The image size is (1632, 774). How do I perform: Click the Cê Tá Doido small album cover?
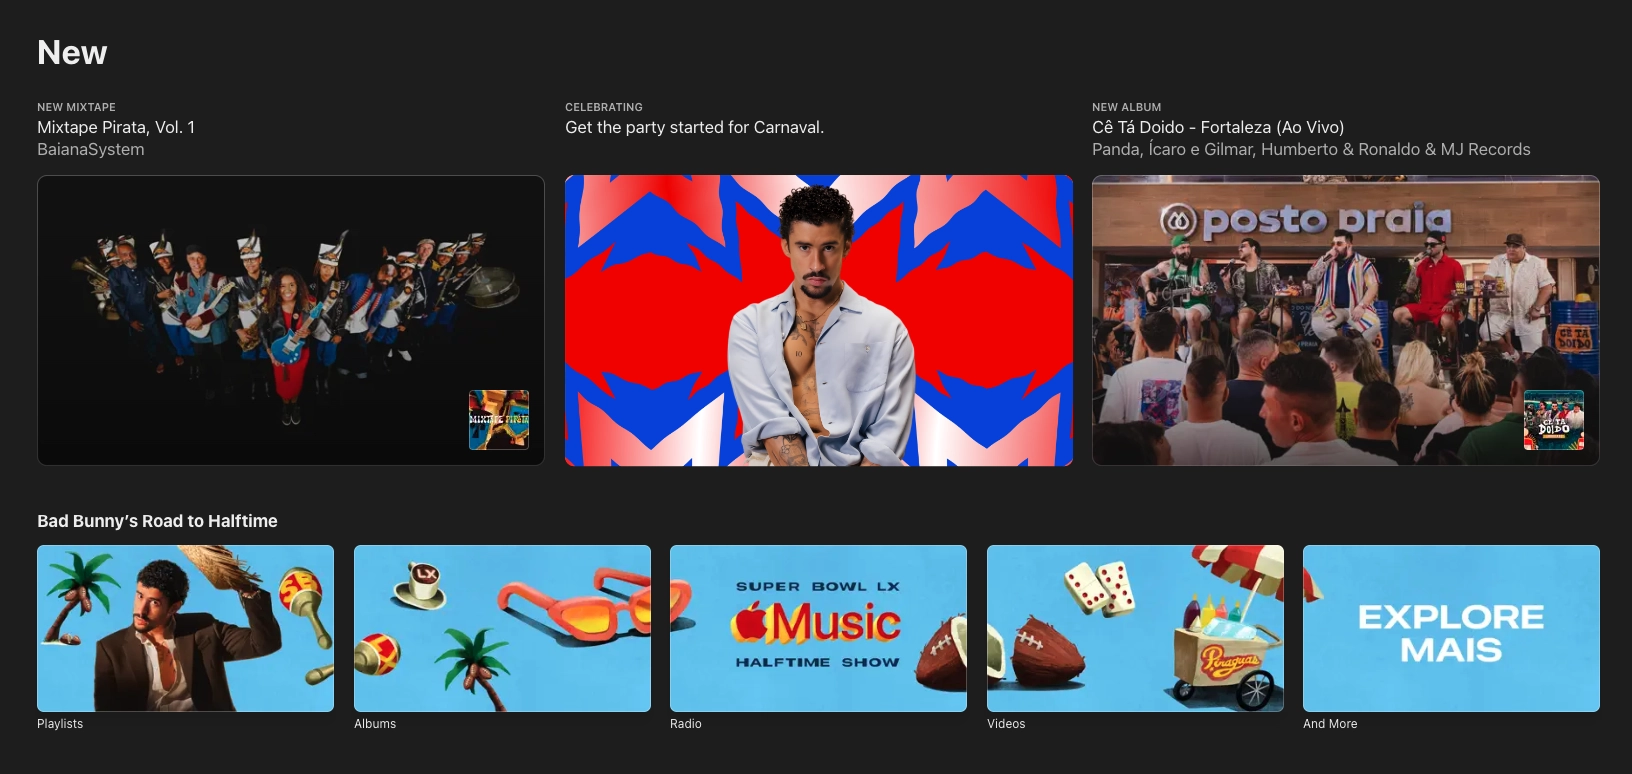[1554, 420]
